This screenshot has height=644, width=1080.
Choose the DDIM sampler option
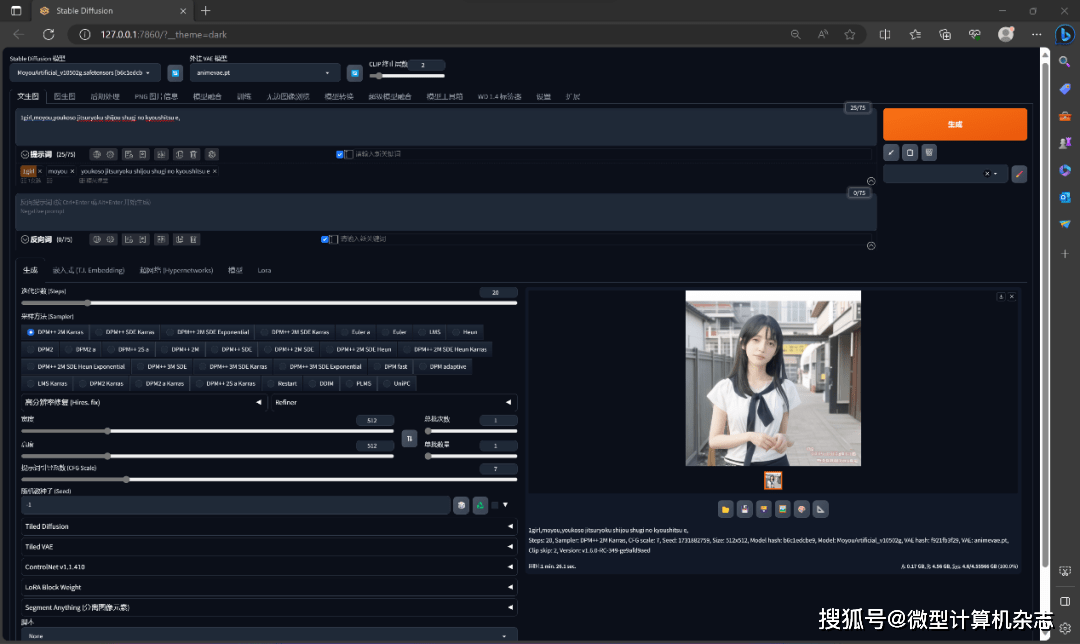325,383
